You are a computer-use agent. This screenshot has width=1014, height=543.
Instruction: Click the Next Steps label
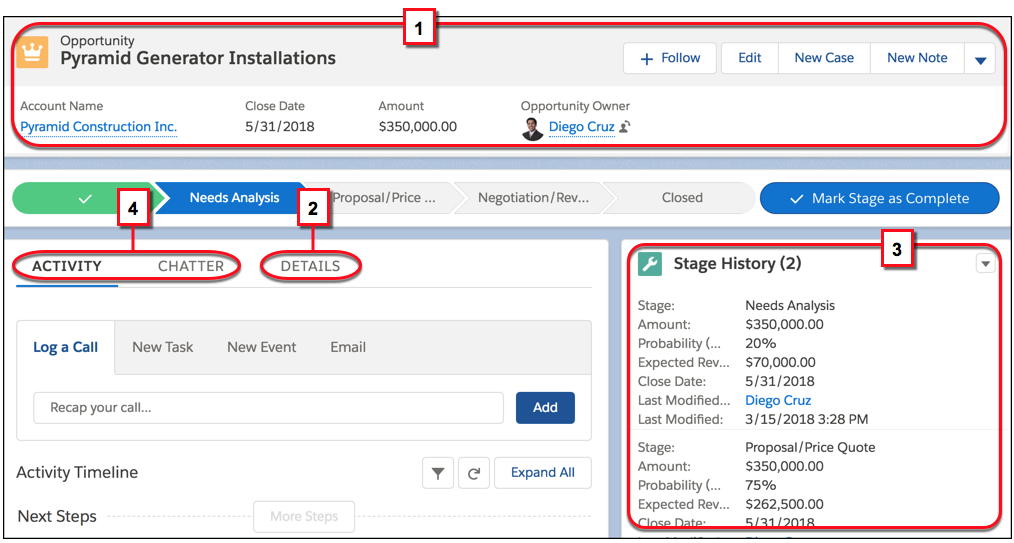(57, 516)
